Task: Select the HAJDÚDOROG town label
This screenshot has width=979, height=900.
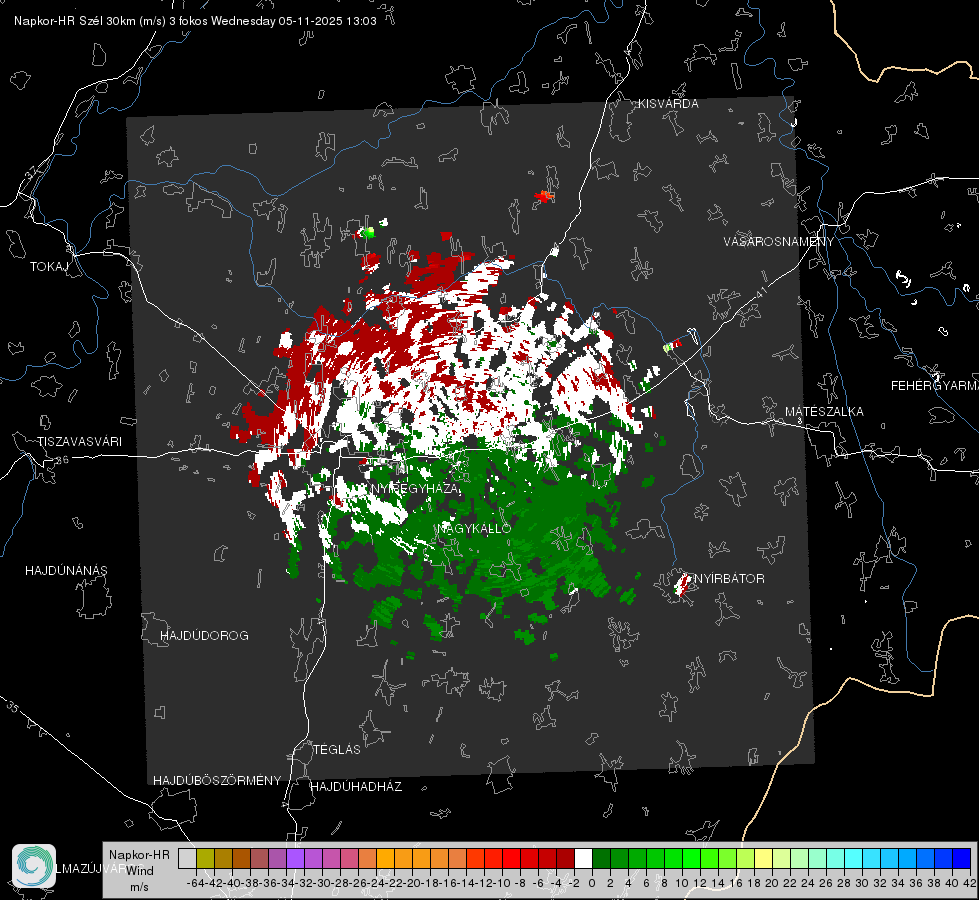Action: tap(204, 636)
